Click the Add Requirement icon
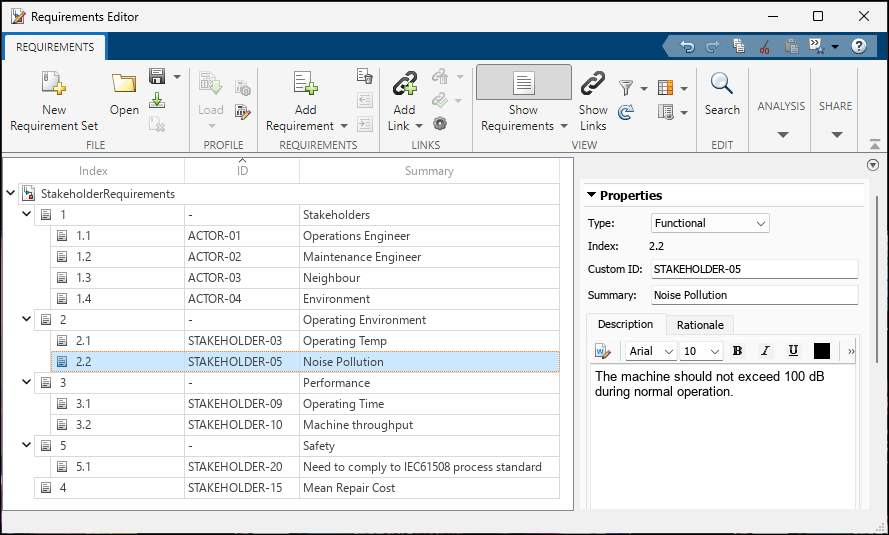The image size is (889, 535). pos(305,84)
